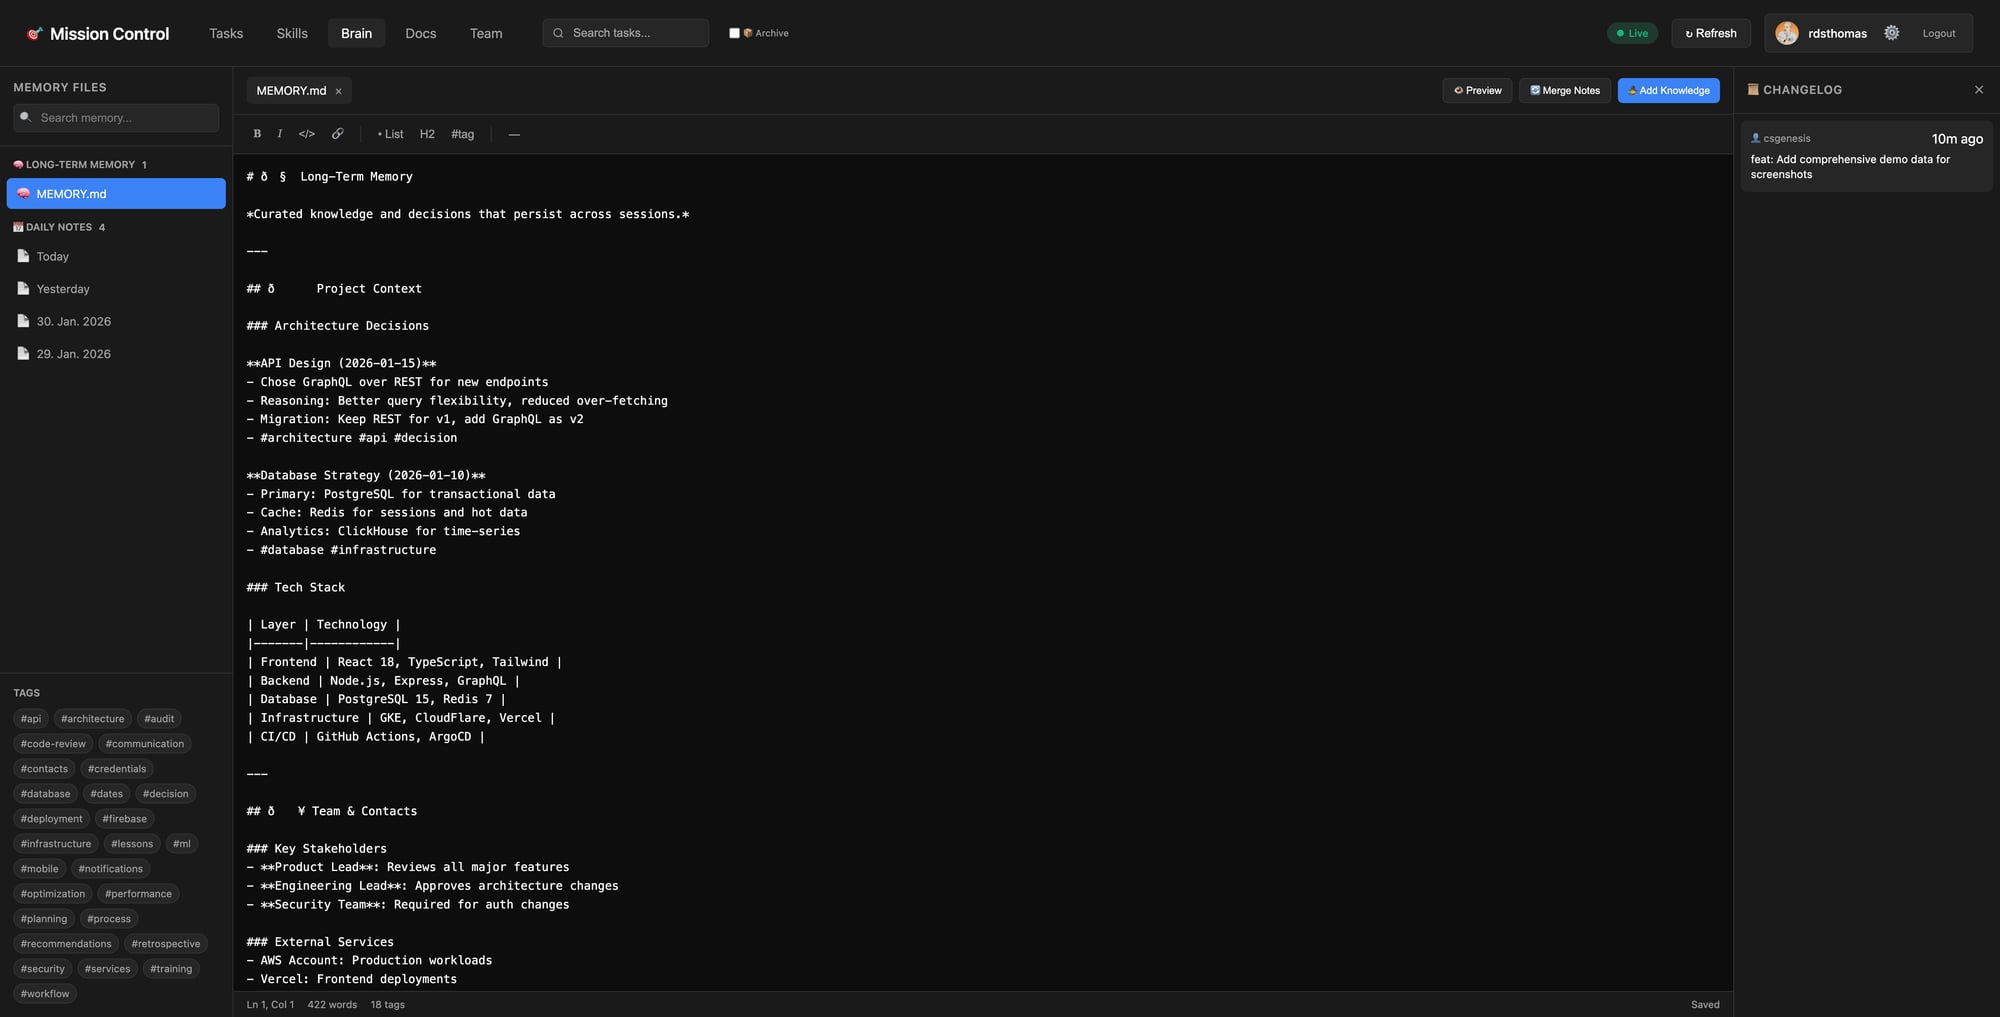This screenshot has height=1017, width=2000.
Task: Toggle the Live status indicator
Action: click(x=1632, y=33)
